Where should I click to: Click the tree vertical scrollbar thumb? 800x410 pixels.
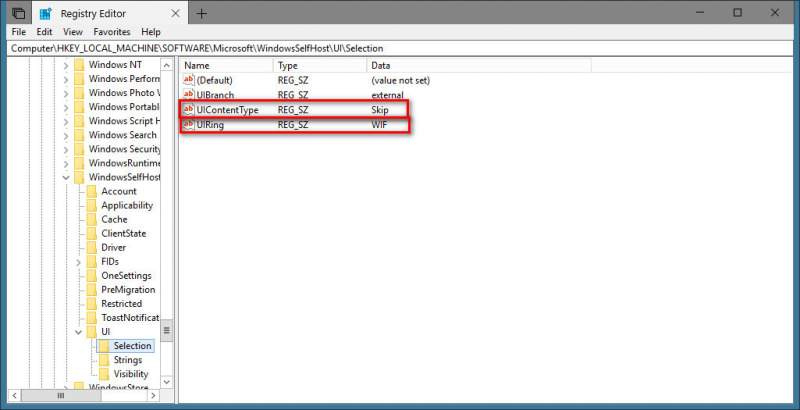167,330
